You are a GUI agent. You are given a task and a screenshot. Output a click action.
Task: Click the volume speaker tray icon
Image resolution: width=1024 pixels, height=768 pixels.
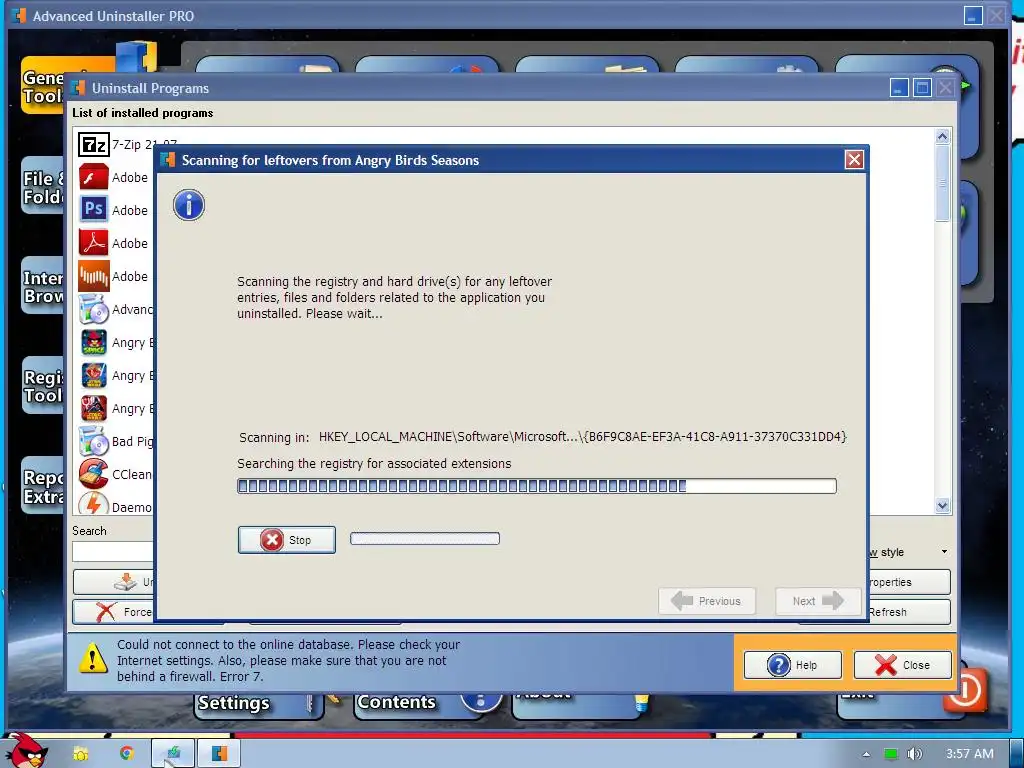click(x=914, y=754)
